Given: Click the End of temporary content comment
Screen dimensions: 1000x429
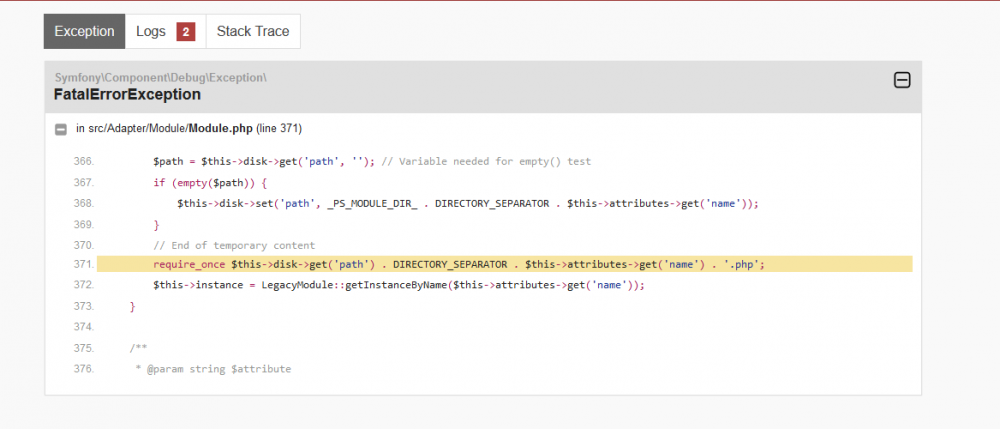Looking at the screenshot, I should click(234, 245).
